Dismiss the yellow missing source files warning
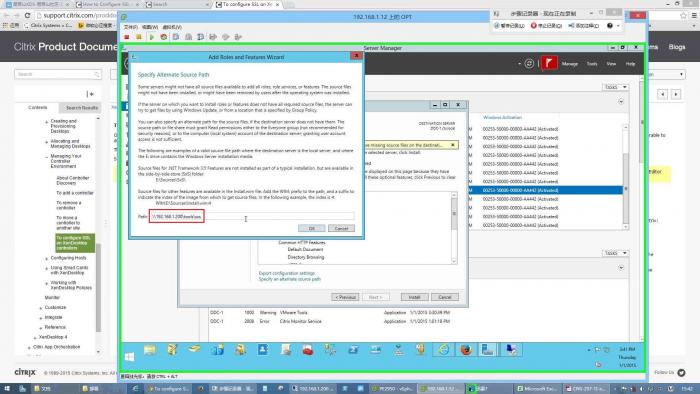Viewport: 700px width, 394px height. [453, 145]
